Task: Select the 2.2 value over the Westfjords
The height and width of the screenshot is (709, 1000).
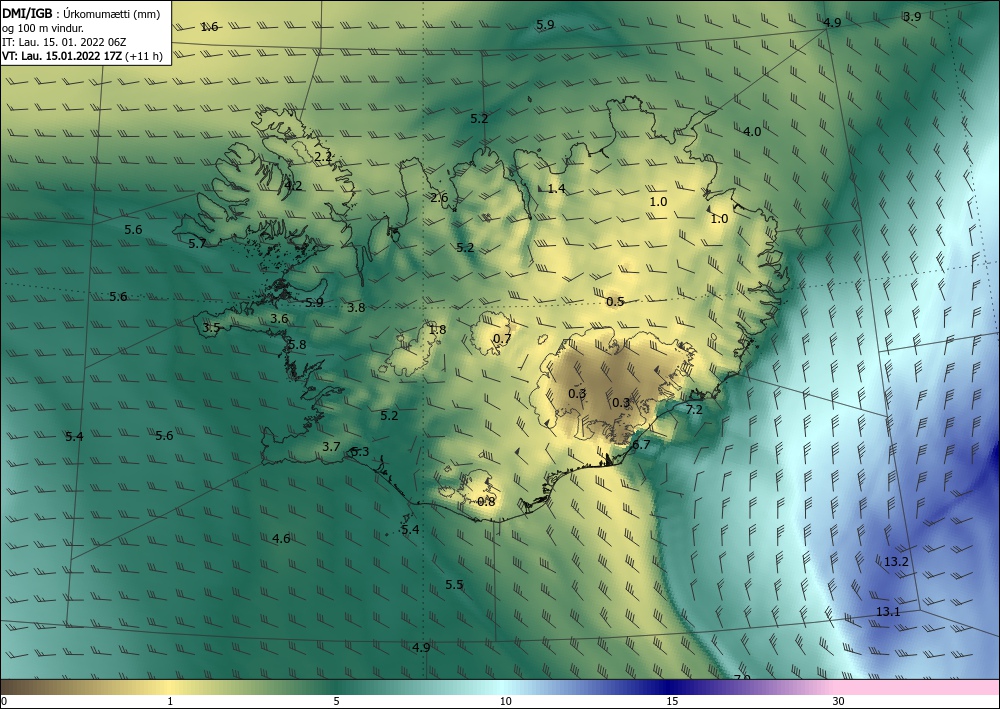Action: [323, 156]
